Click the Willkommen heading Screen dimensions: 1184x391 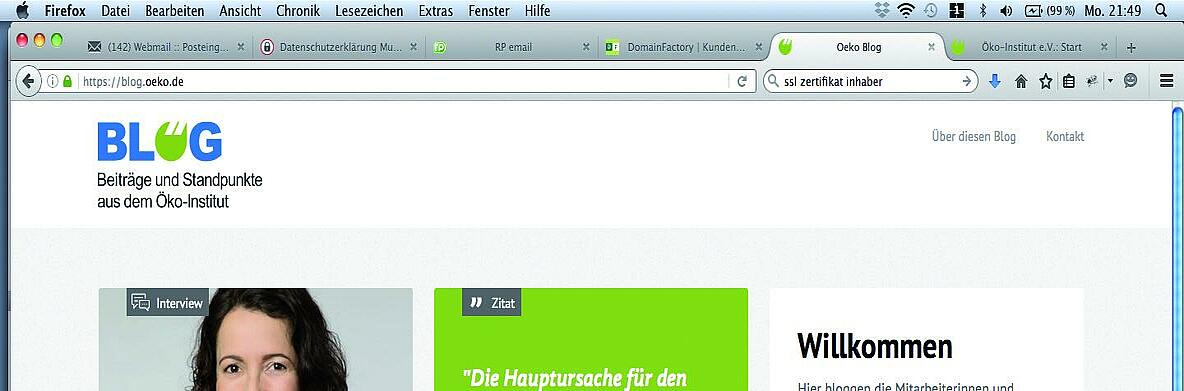(874, 346)
